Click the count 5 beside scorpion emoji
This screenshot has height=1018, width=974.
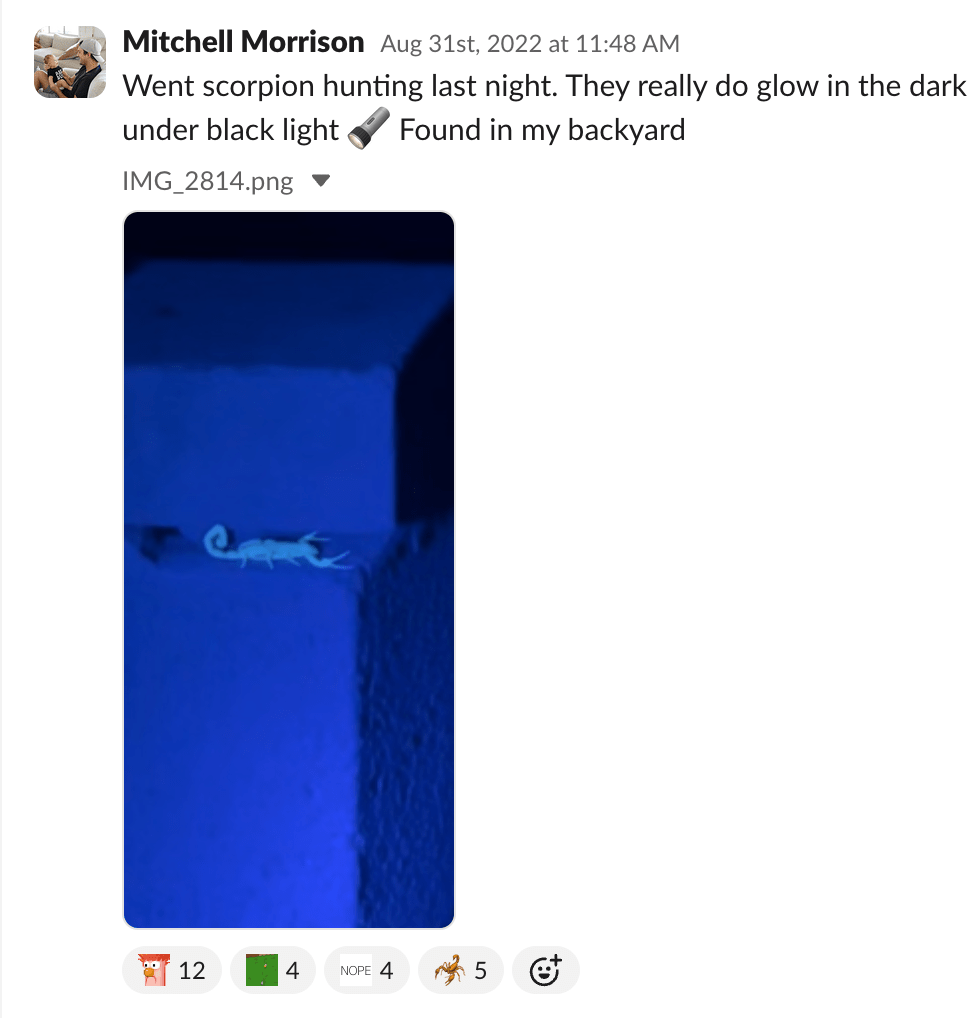pos(481,971)
